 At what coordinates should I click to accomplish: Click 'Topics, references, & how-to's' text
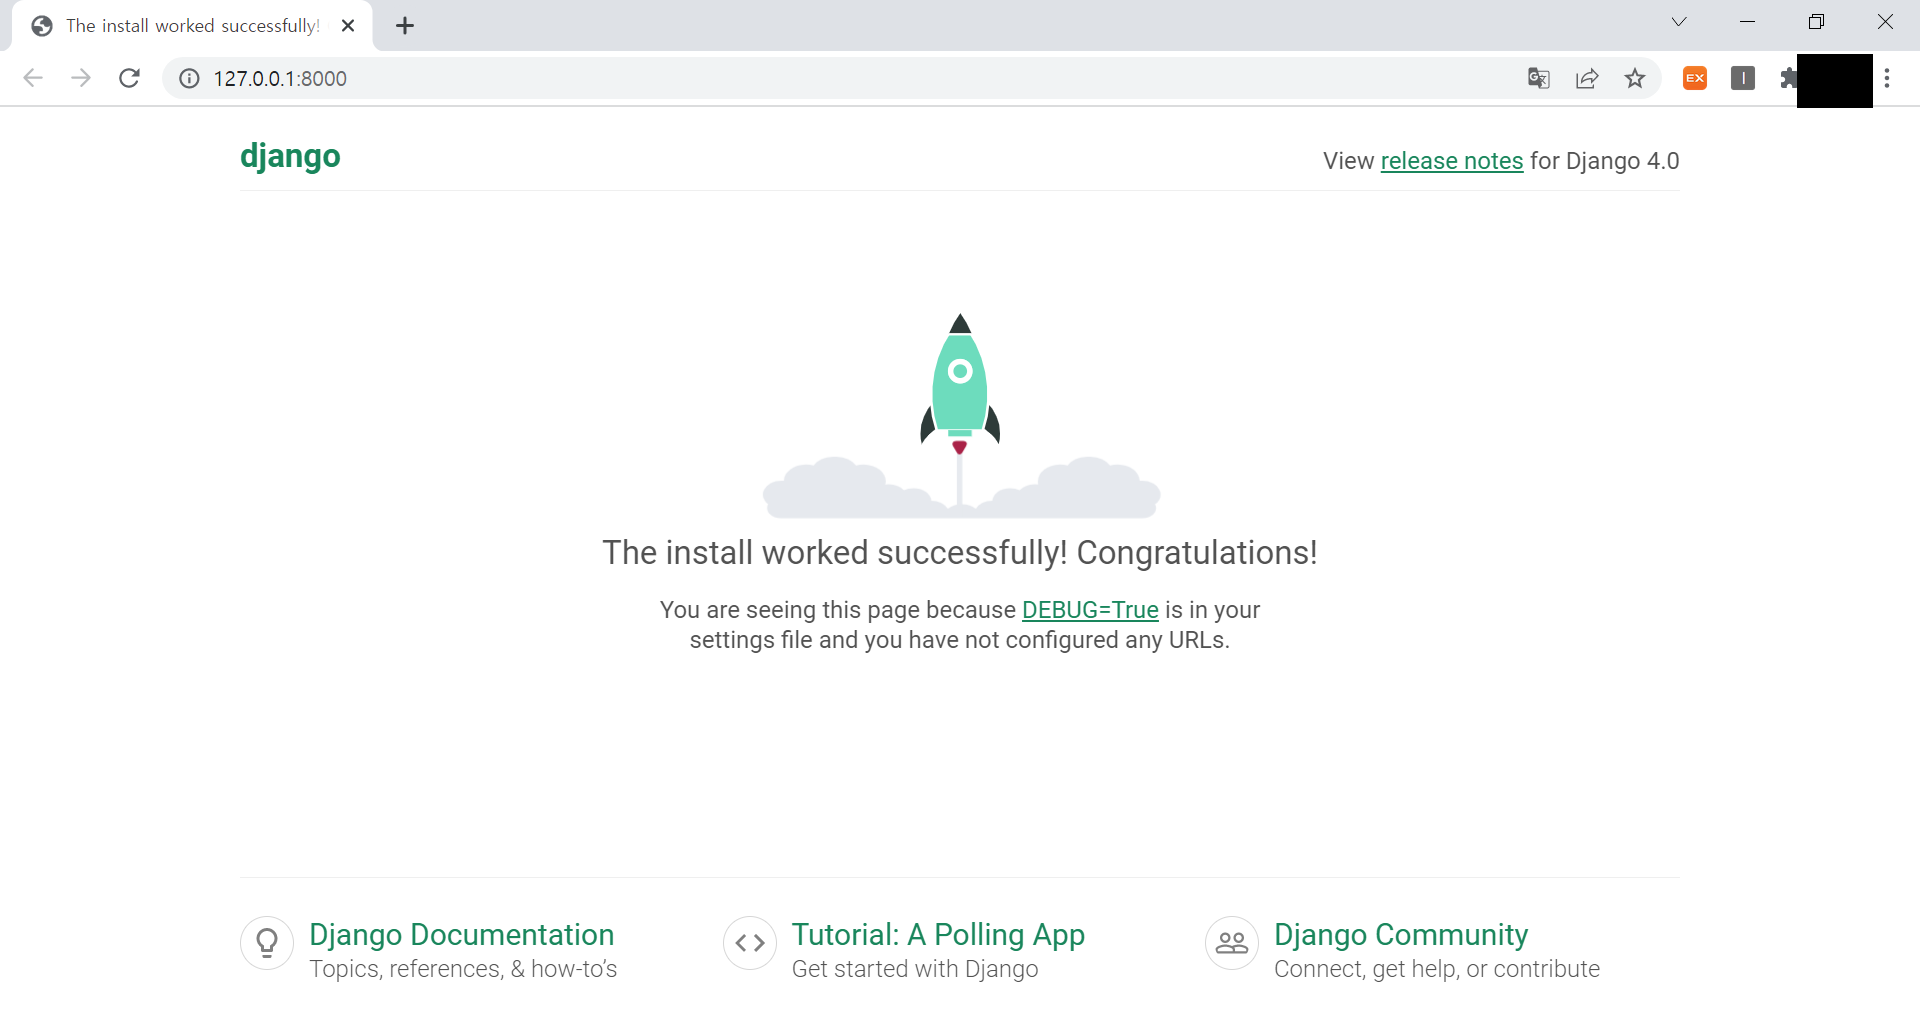pos(463,969)
